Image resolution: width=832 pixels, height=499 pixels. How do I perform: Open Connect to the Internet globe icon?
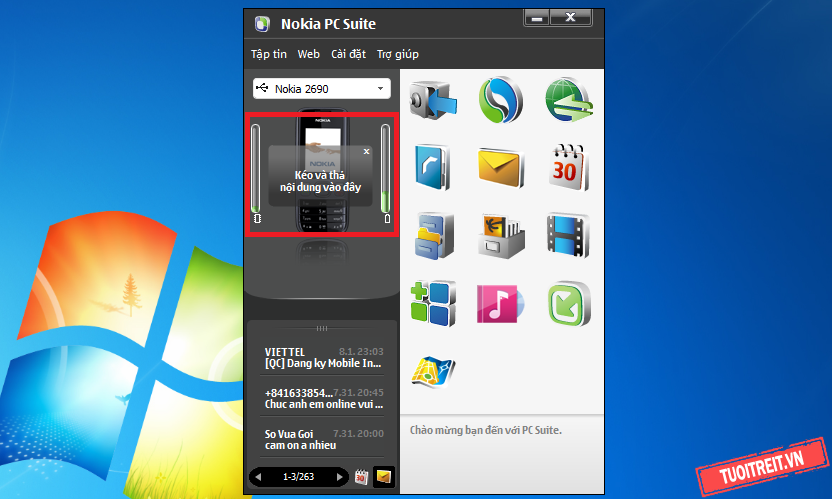click(x=567, y=100)
